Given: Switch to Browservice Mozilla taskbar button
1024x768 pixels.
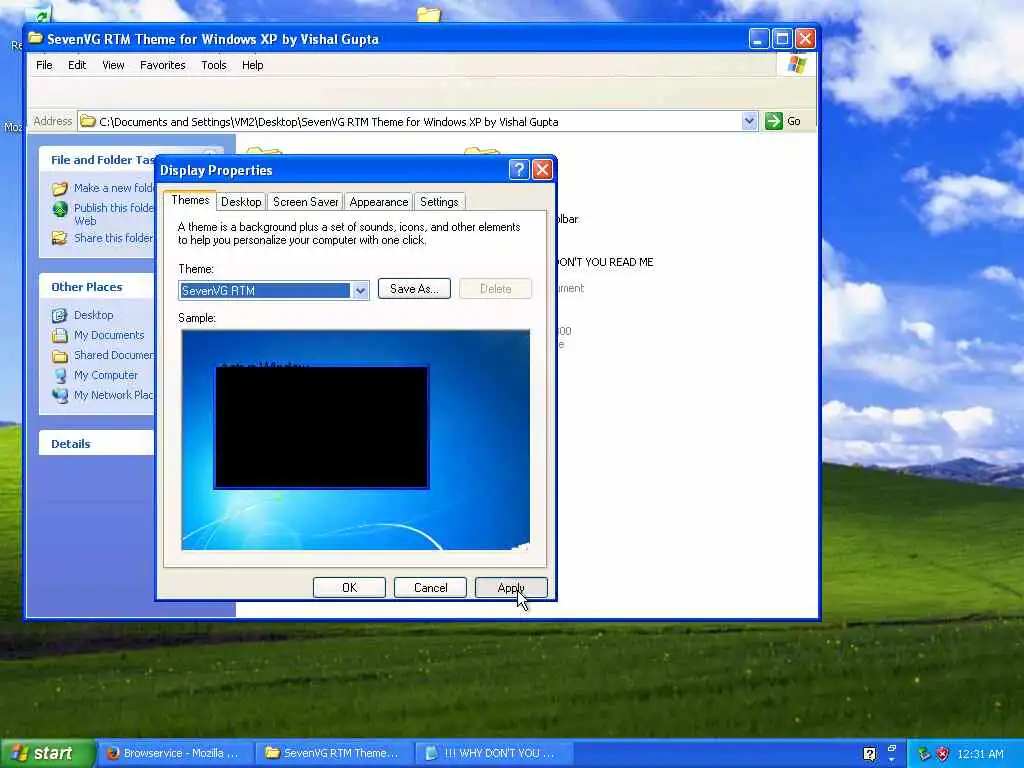Looking at the screenshot, I should point(175,754).
